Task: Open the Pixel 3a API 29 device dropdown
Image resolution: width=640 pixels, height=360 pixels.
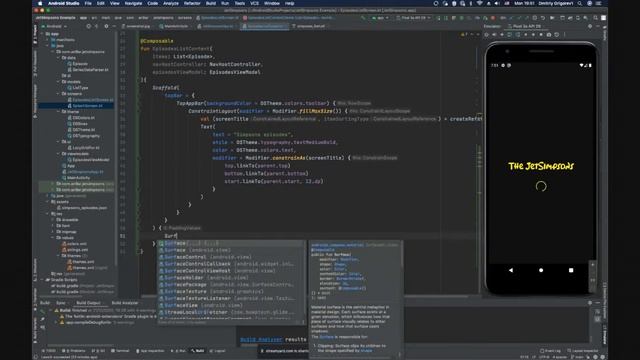Action: tap(413, 18)
